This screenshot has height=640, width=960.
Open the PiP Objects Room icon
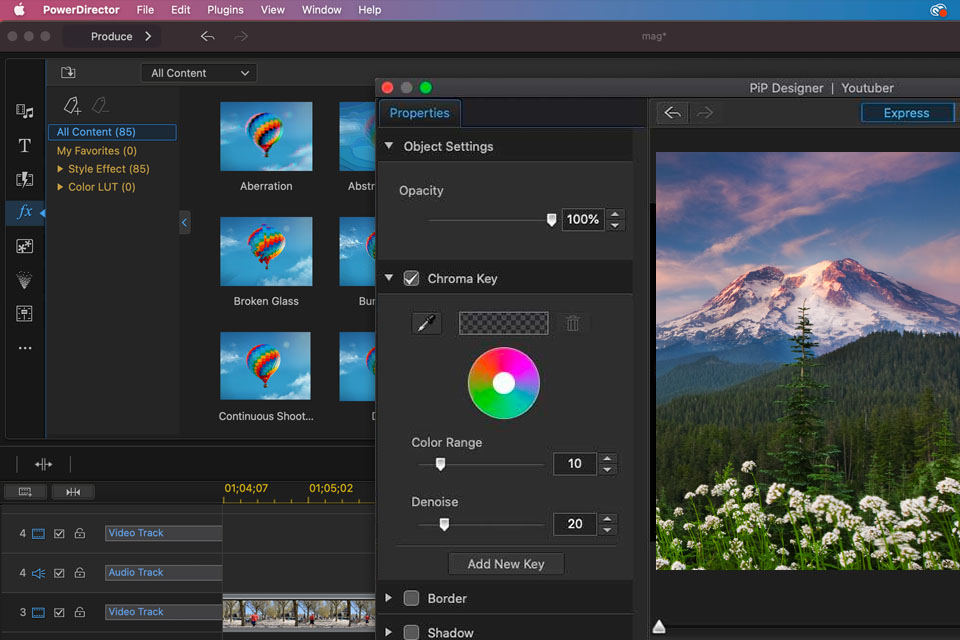(24, 246)
